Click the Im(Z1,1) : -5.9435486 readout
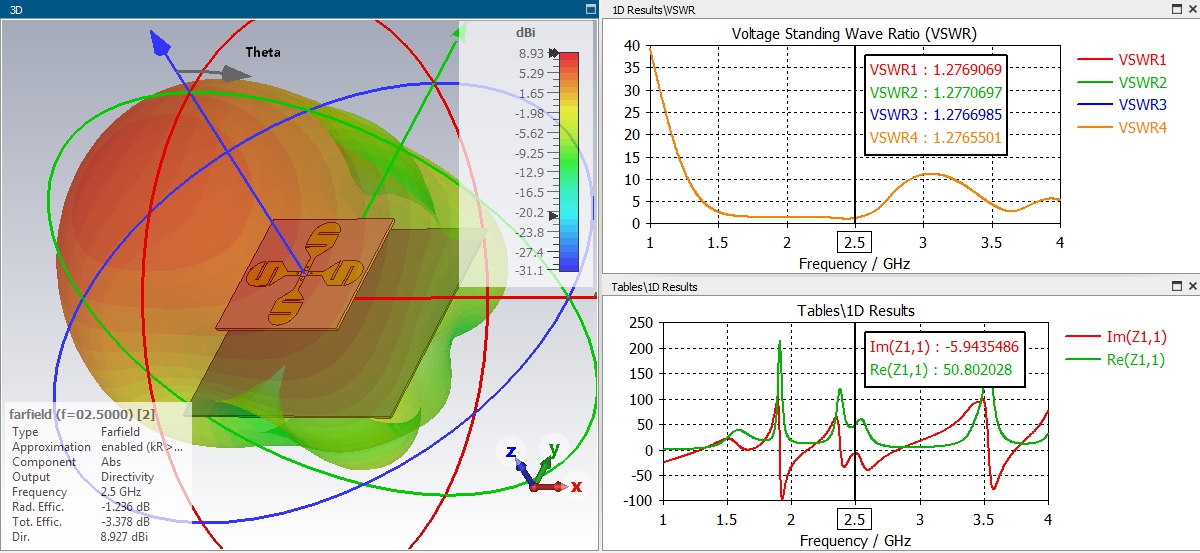Viewport: 1200px width, 553px height. pos(945,346)
